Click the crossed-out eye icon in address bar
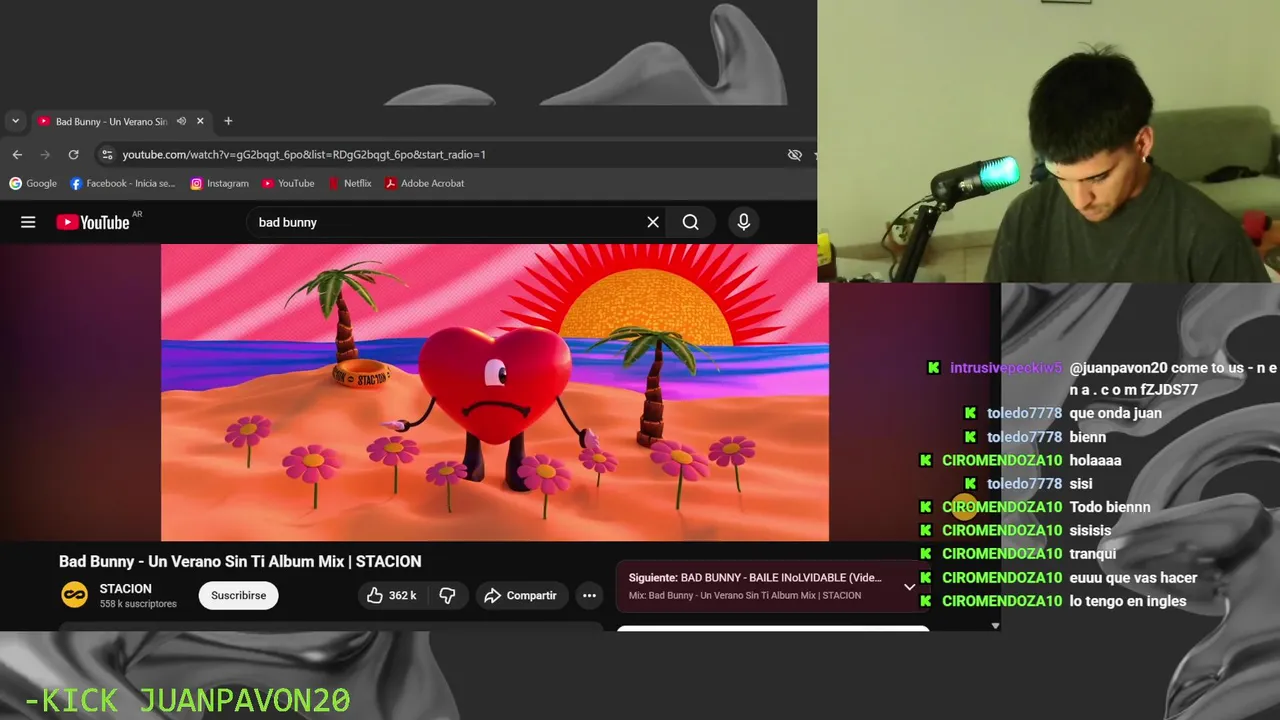Screen dimensions: 1280x720 point(795,155)
